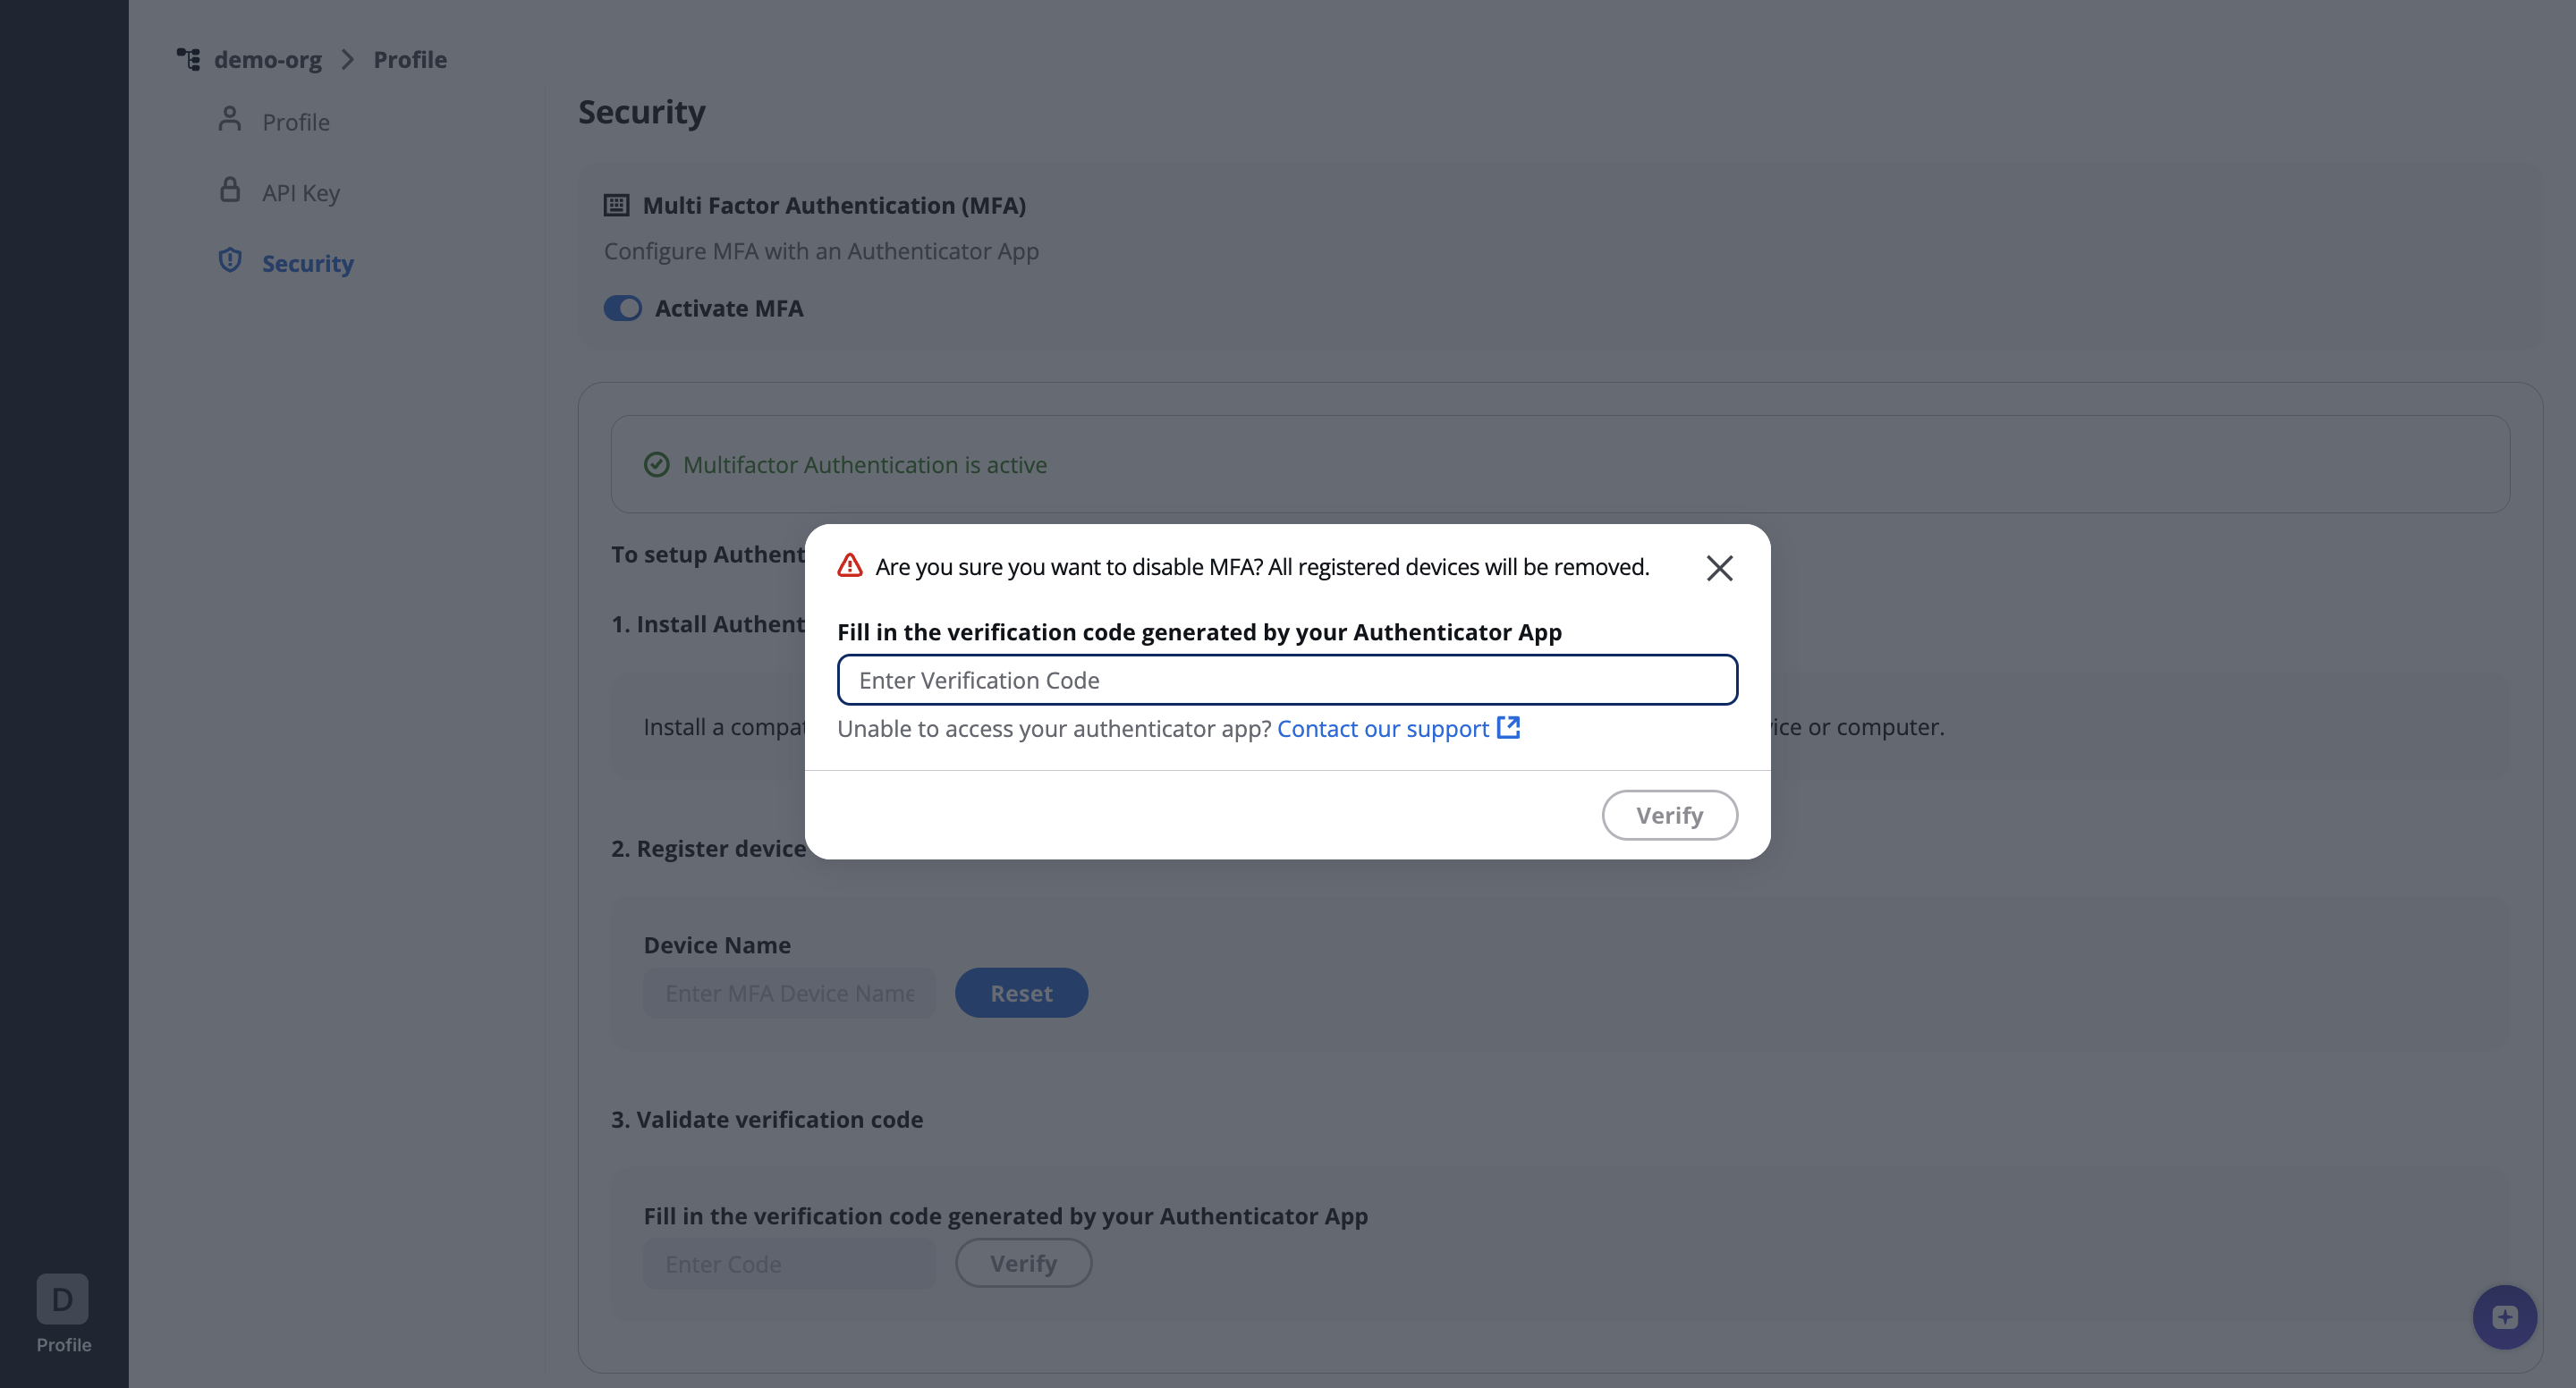Click Verify in the disable MFA dialog
2576x1388 pixels.
pyautogui.click(x=1669, y=815)
